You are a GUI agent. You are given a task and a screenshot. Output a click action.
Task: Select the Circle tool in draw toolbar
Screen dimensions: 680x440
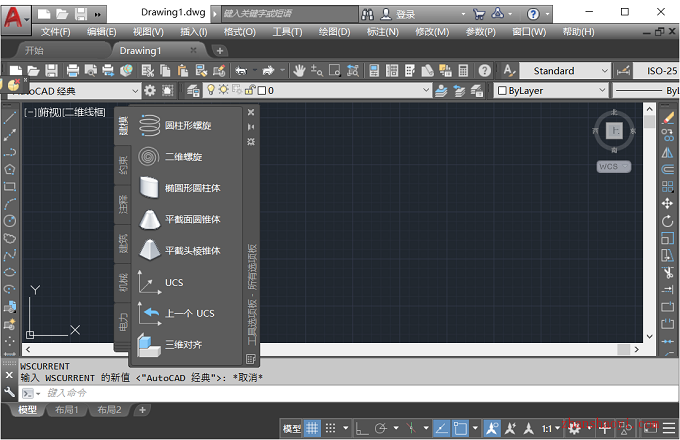pyautogui.click(x=10, y=221)
